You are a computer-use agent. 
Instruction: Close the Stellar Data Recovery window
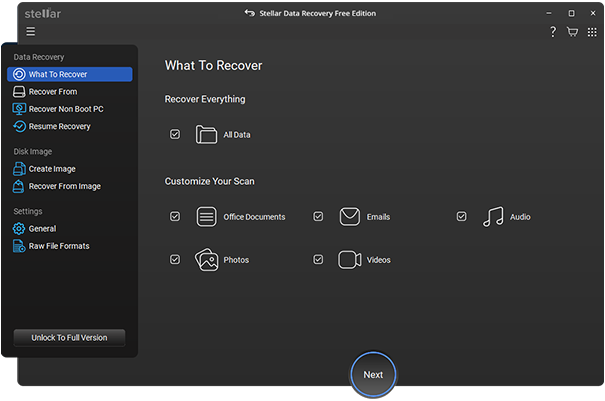pos(593,13)
